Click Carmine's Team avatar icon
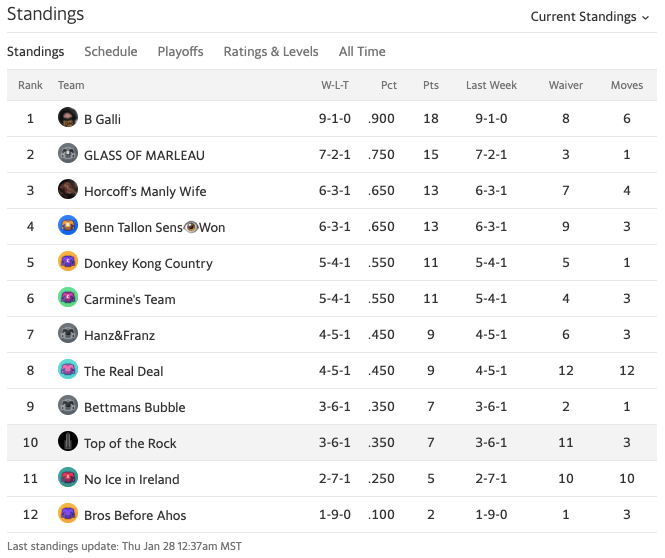This screenshot has height=558, width=665. [68, 298]
